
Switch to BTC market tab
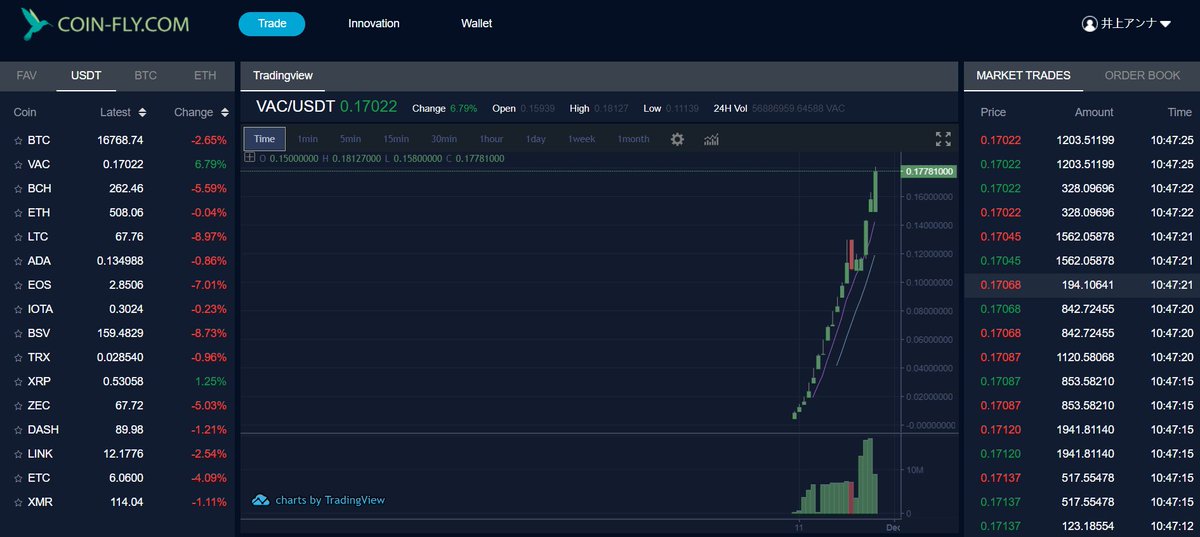tap(146, 76)
